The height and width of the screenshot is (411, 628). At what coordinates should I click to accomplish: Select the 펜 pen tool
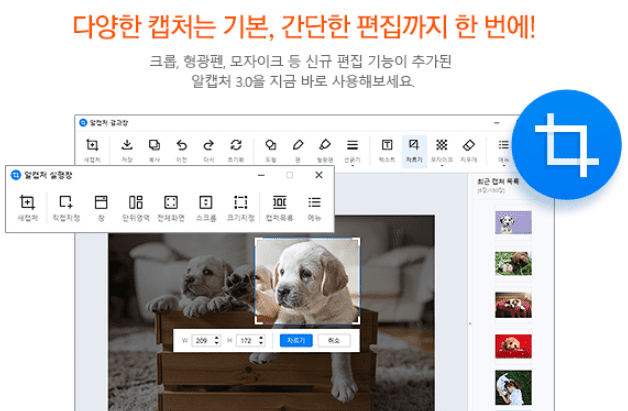[298, 150]
